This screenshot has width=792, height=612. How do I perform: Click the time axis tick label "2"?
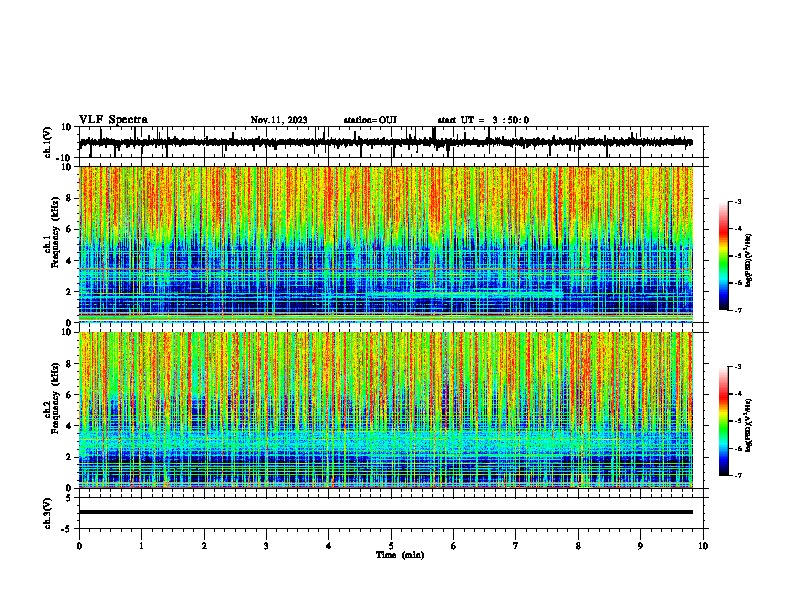point(204,546)
